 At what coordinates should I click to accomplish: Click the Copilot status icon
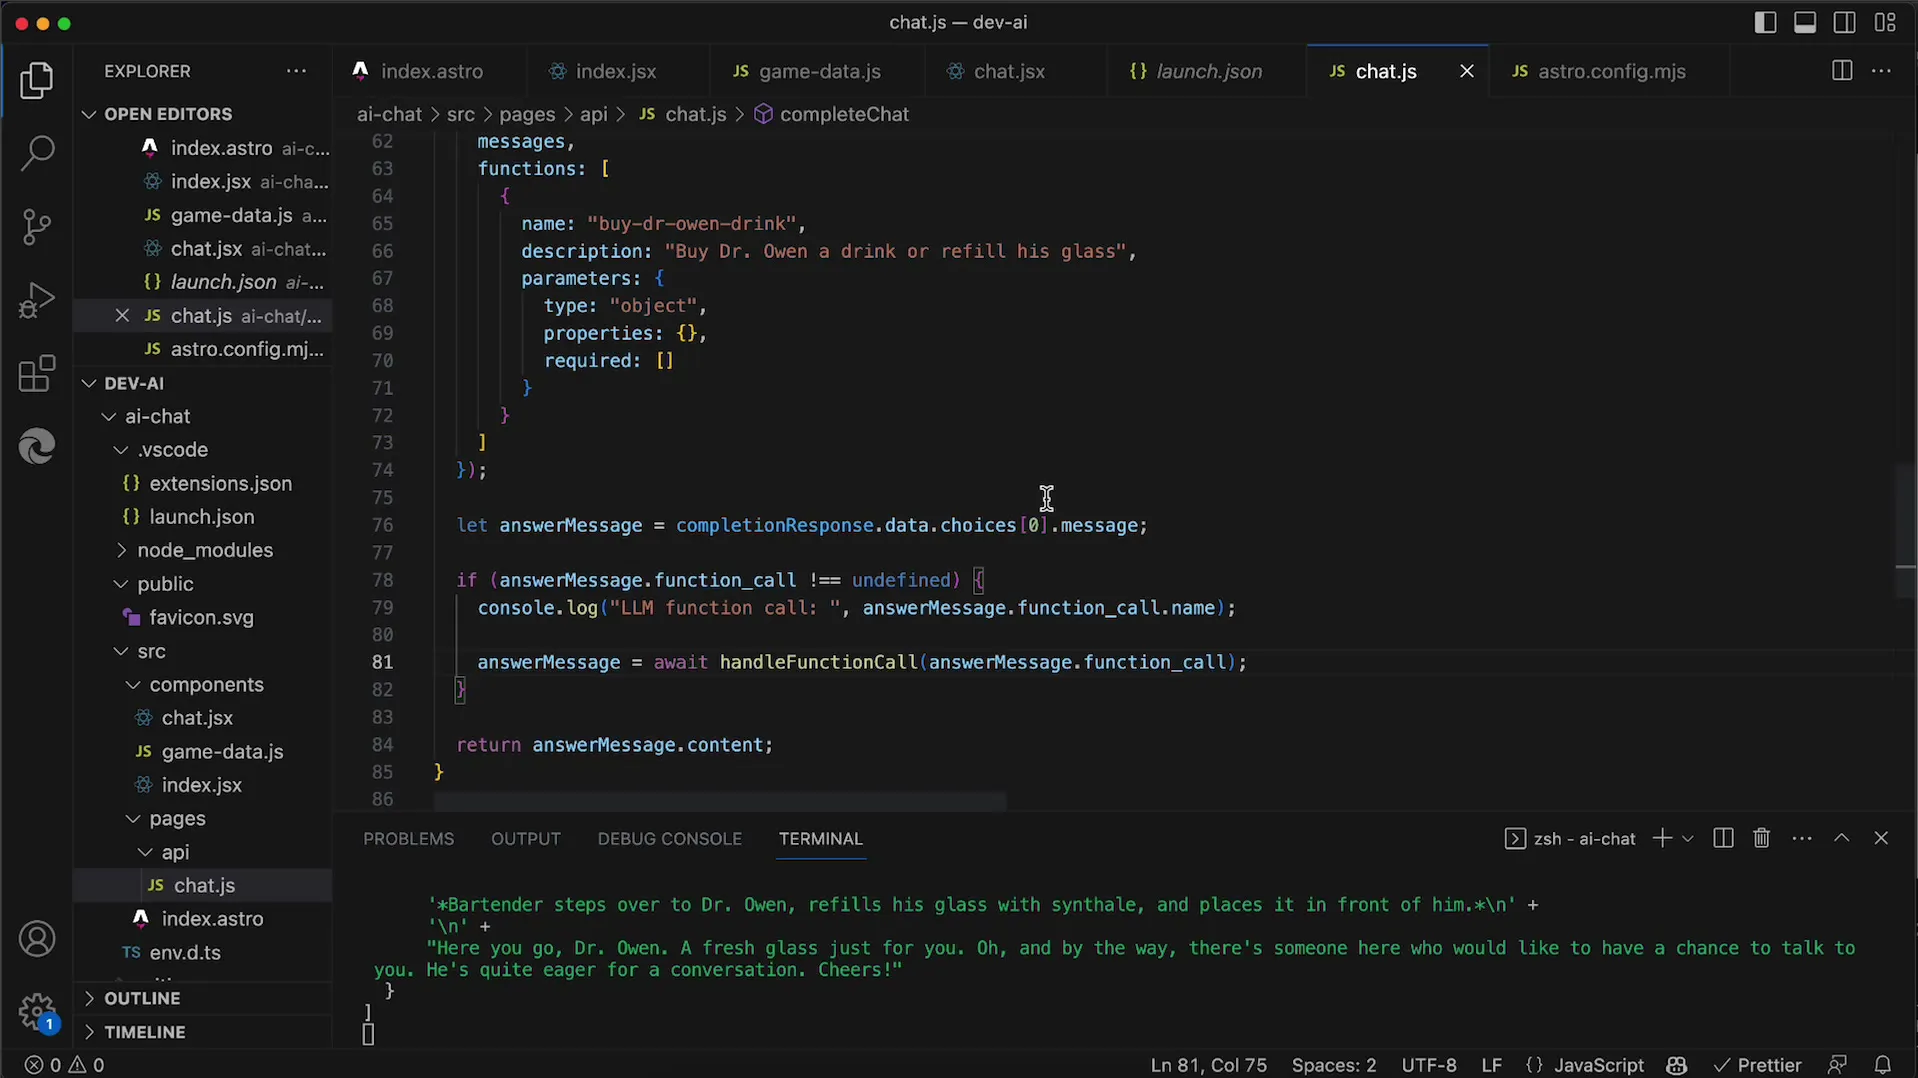tap(1677, 1065)
